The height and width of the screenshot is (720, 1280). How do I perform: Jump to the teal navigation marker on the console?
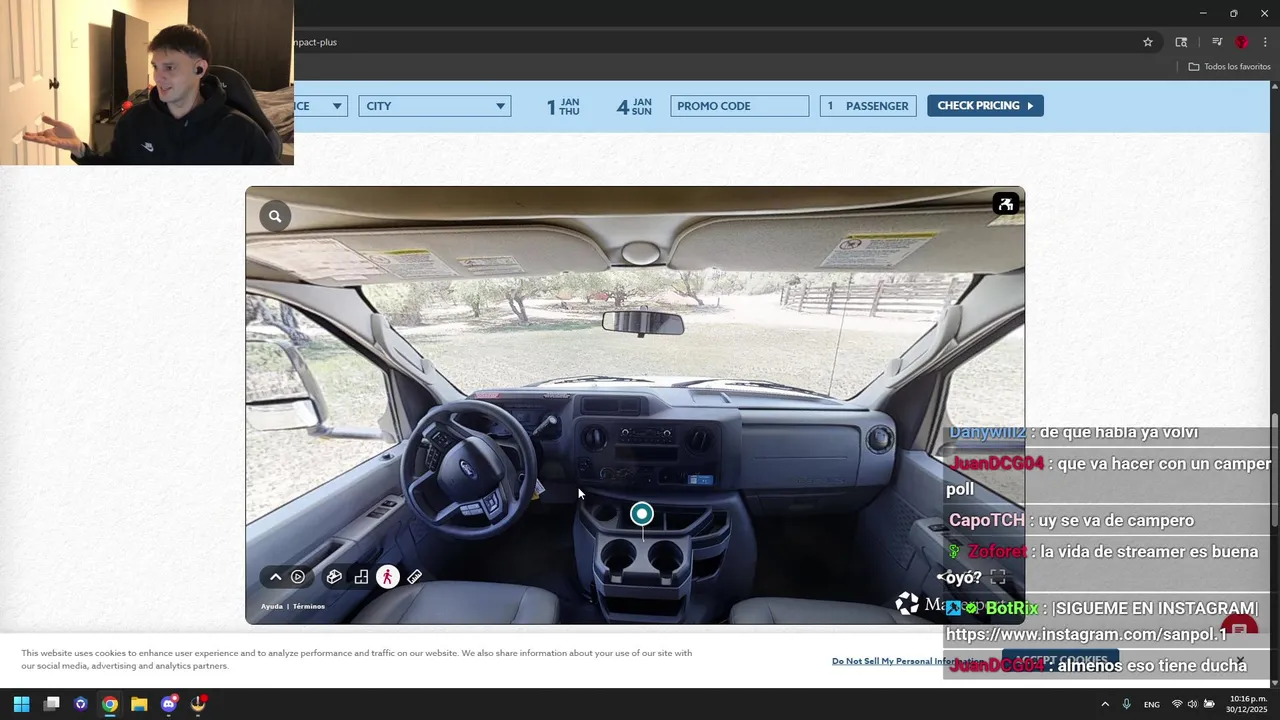[642, 514]
